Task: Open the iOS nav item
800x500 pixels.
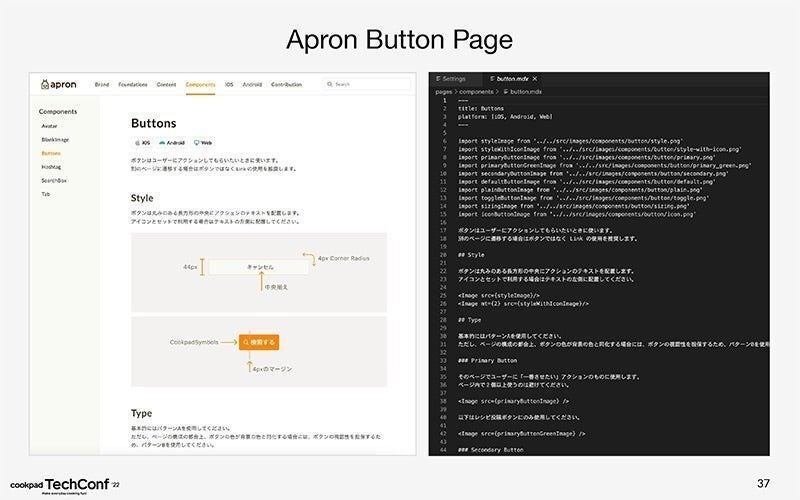Action: [x=229, y=84]
